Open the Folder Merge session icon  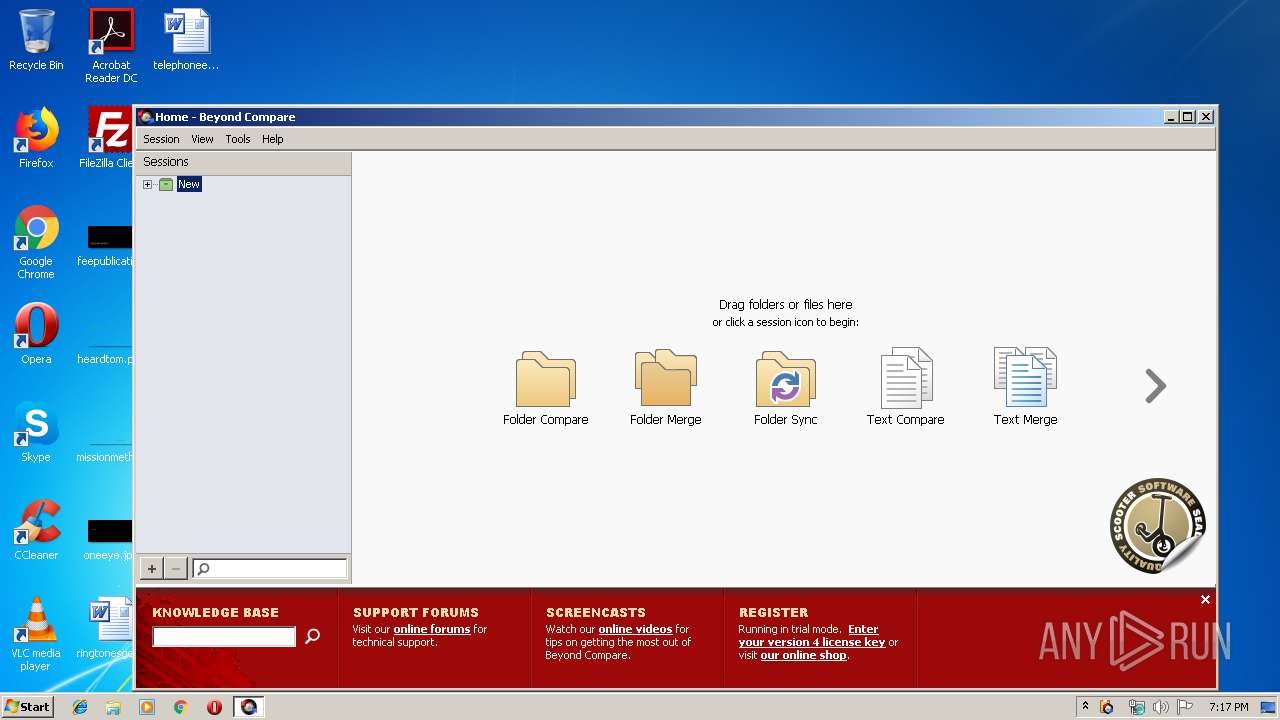click(665, 388)
